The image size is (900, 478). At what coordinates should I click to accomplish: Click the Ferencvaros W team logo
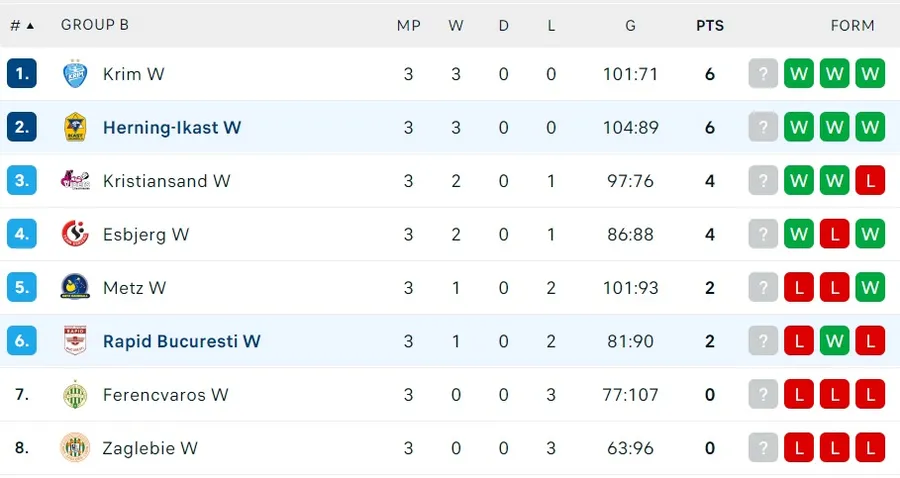coord(75,395)
